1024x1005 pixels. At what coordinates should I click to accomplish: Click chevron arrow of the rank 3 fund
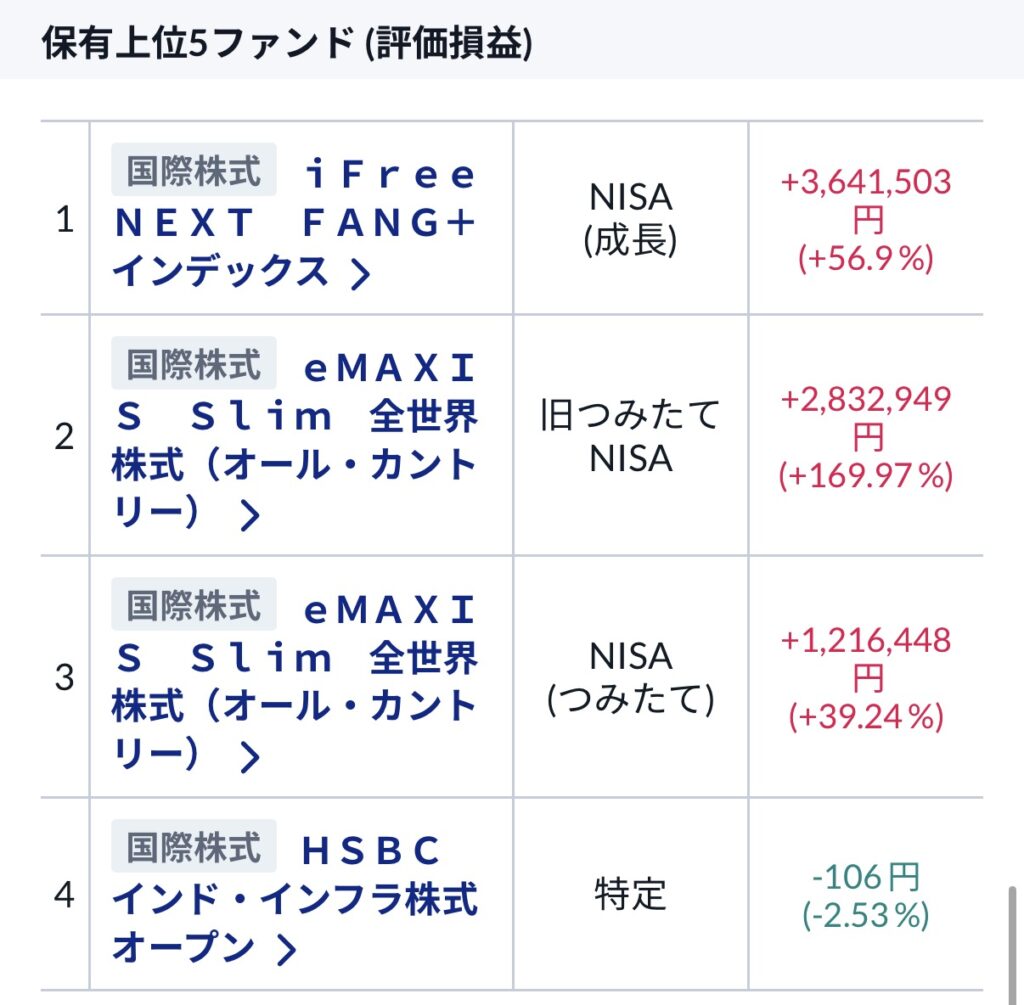tap(250, 757)
